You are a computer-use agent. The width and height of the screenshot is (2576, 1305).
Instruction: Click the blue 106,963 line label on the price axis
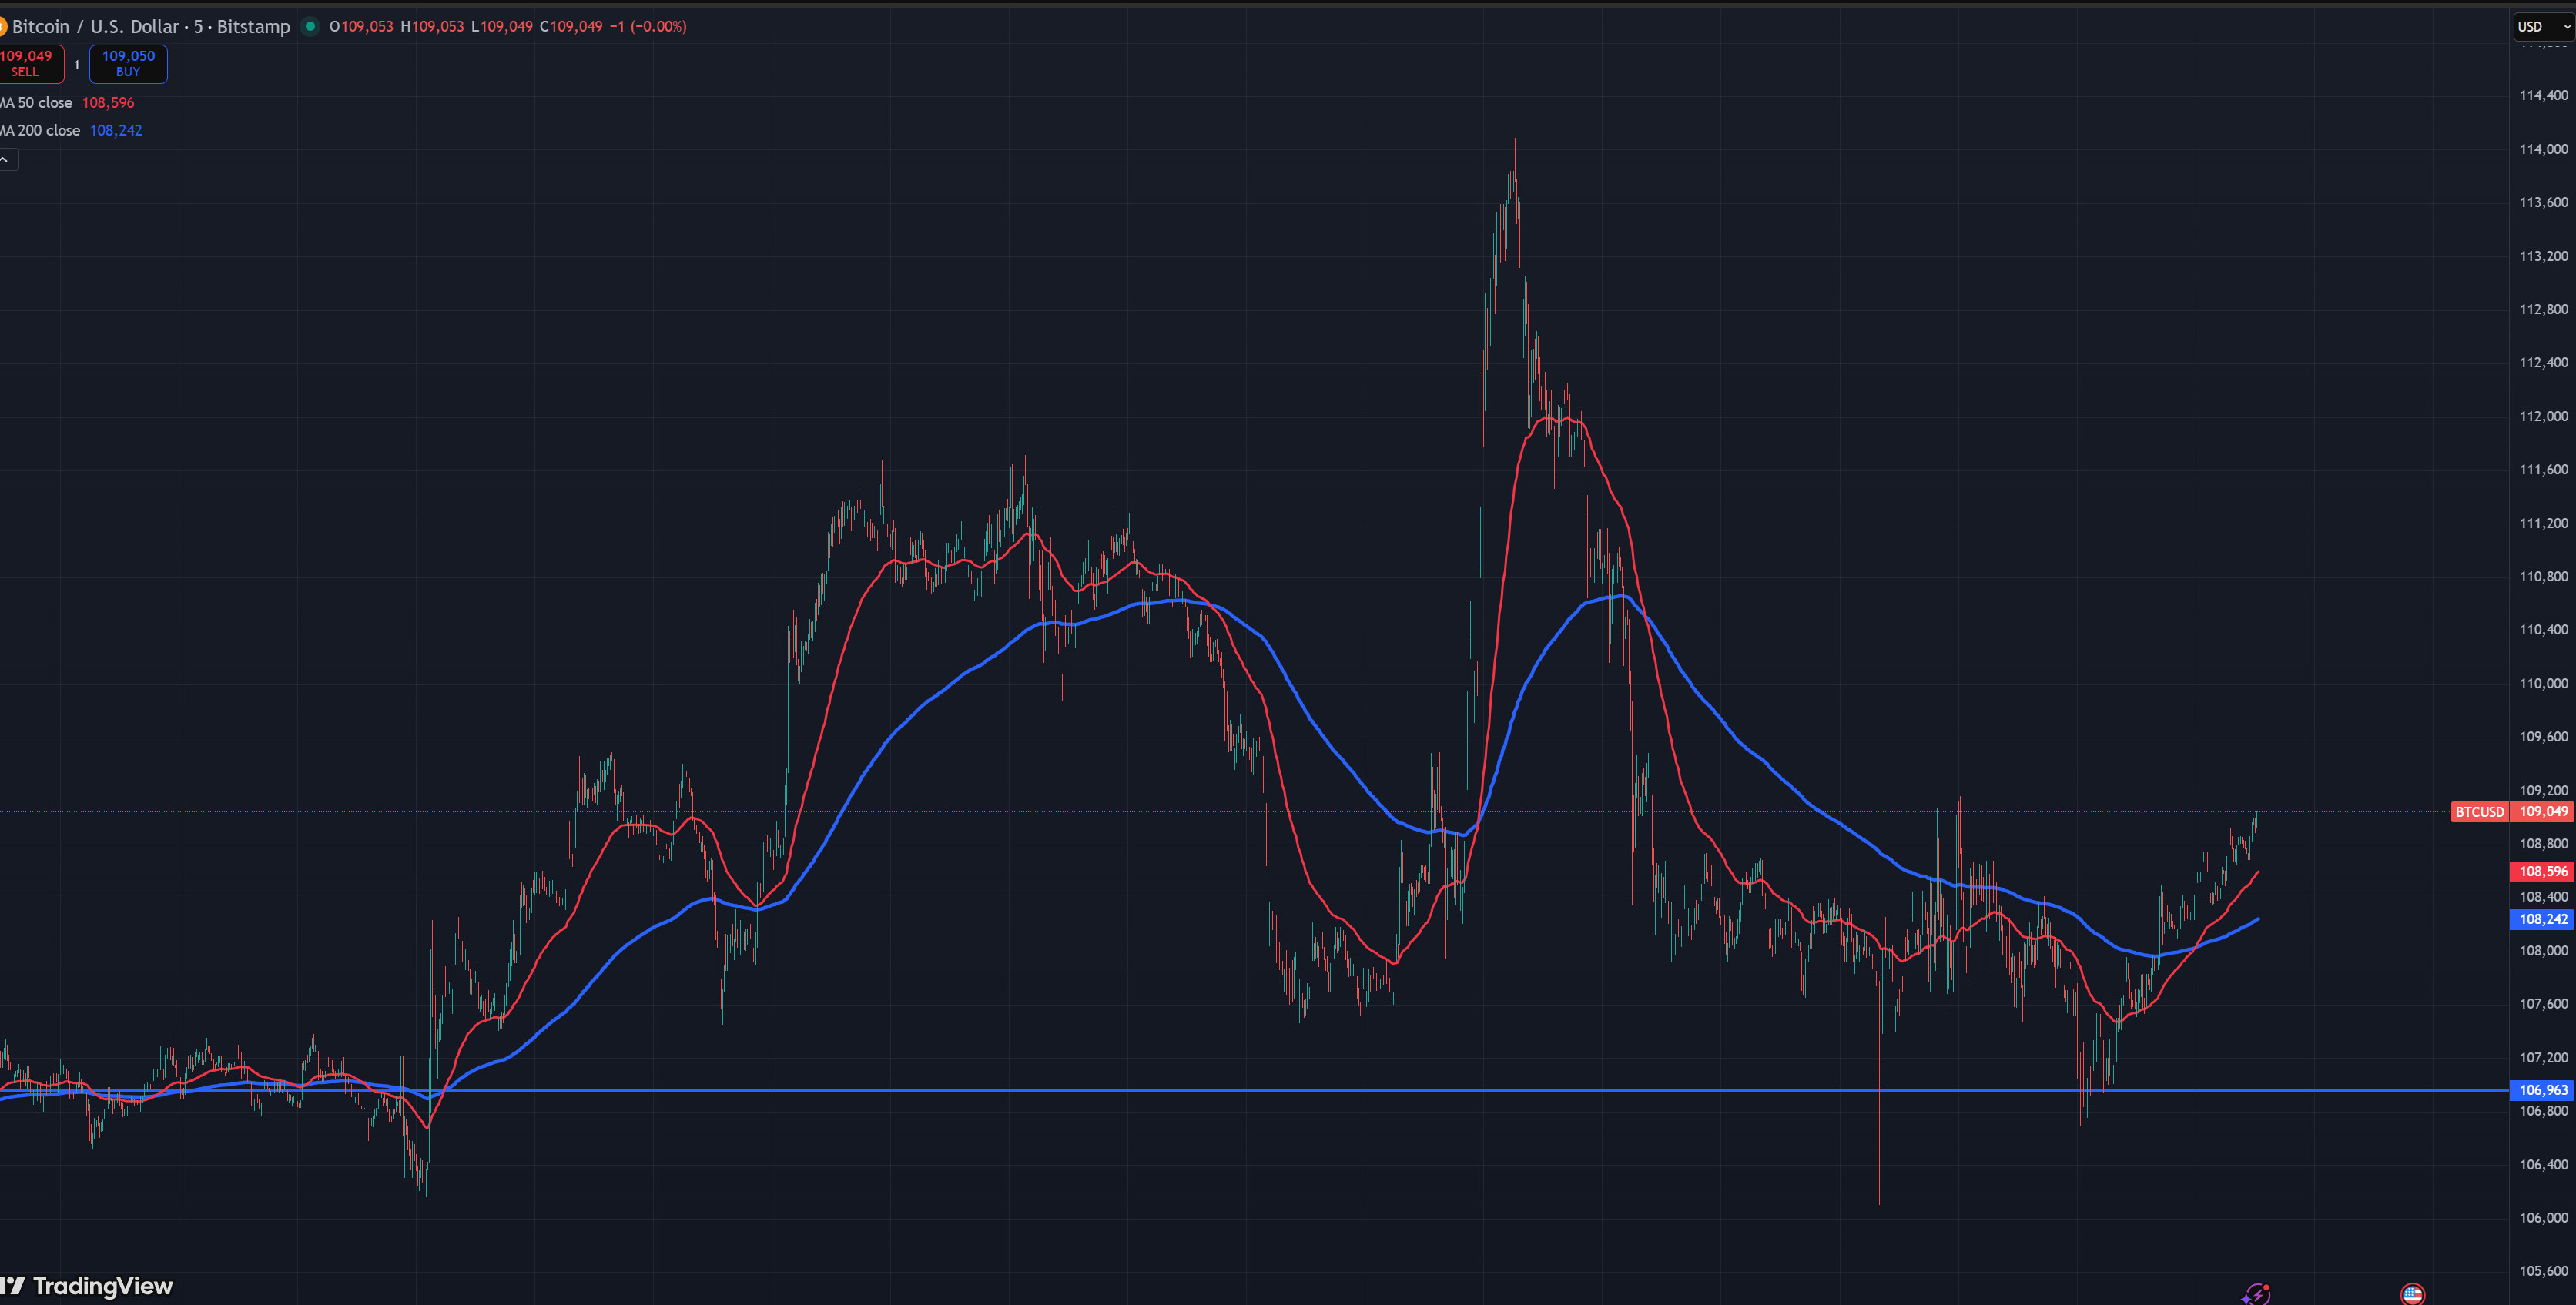tap(2543, 1090)
